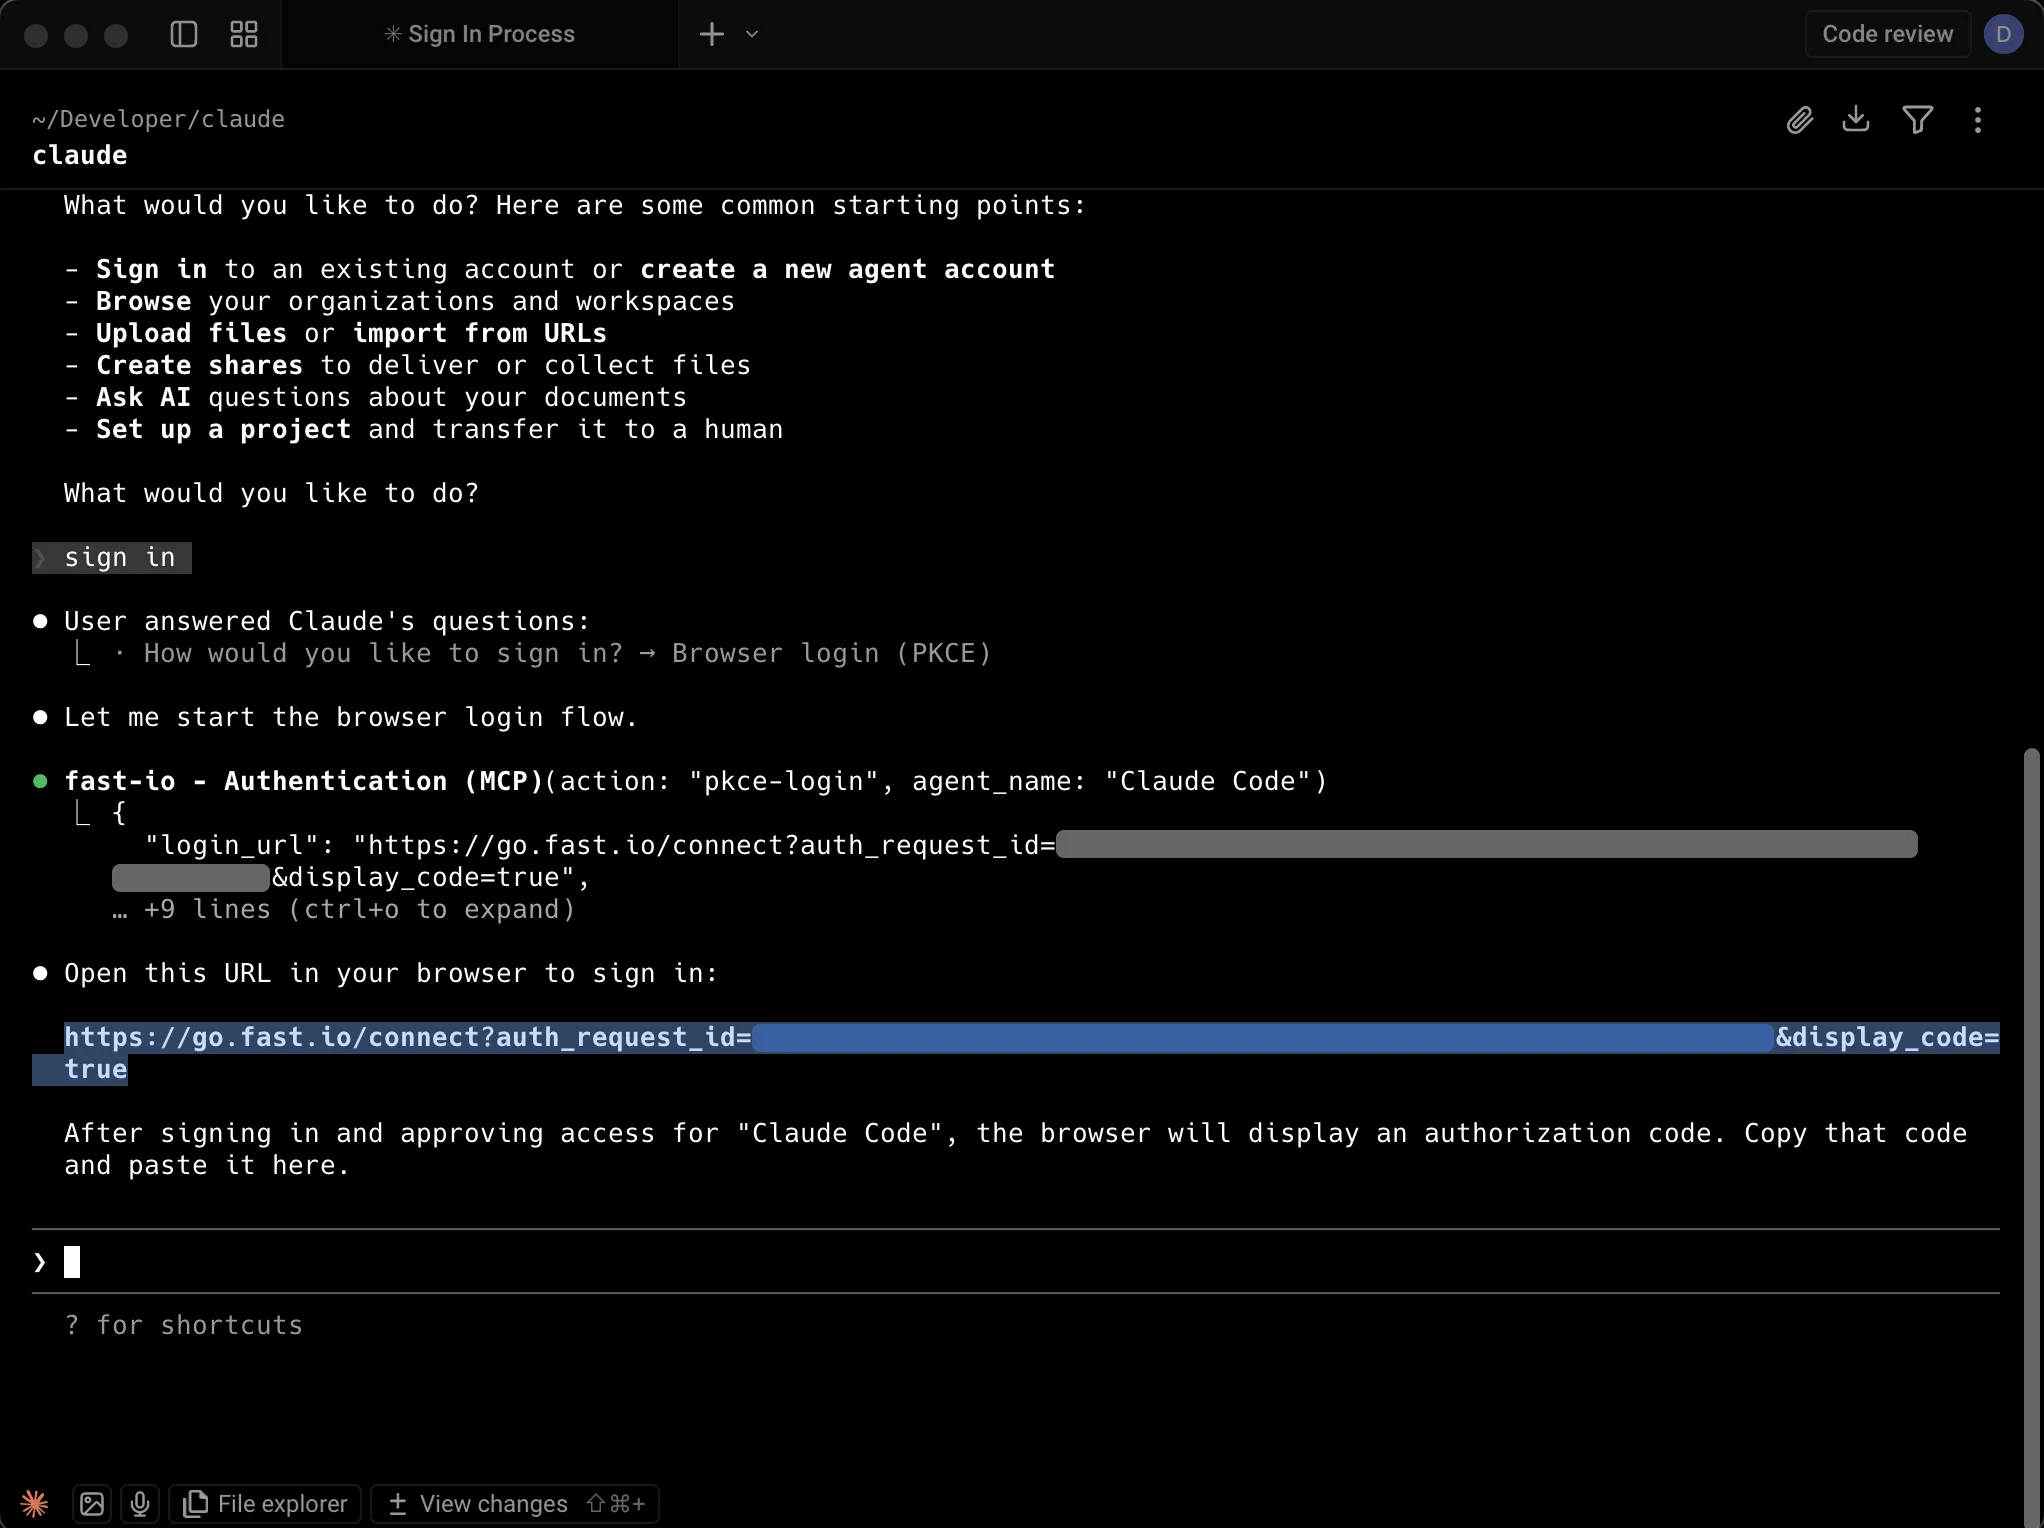Click the download output icon
This screenshot has width=2044, height=1528.
tap(1856, 120)
